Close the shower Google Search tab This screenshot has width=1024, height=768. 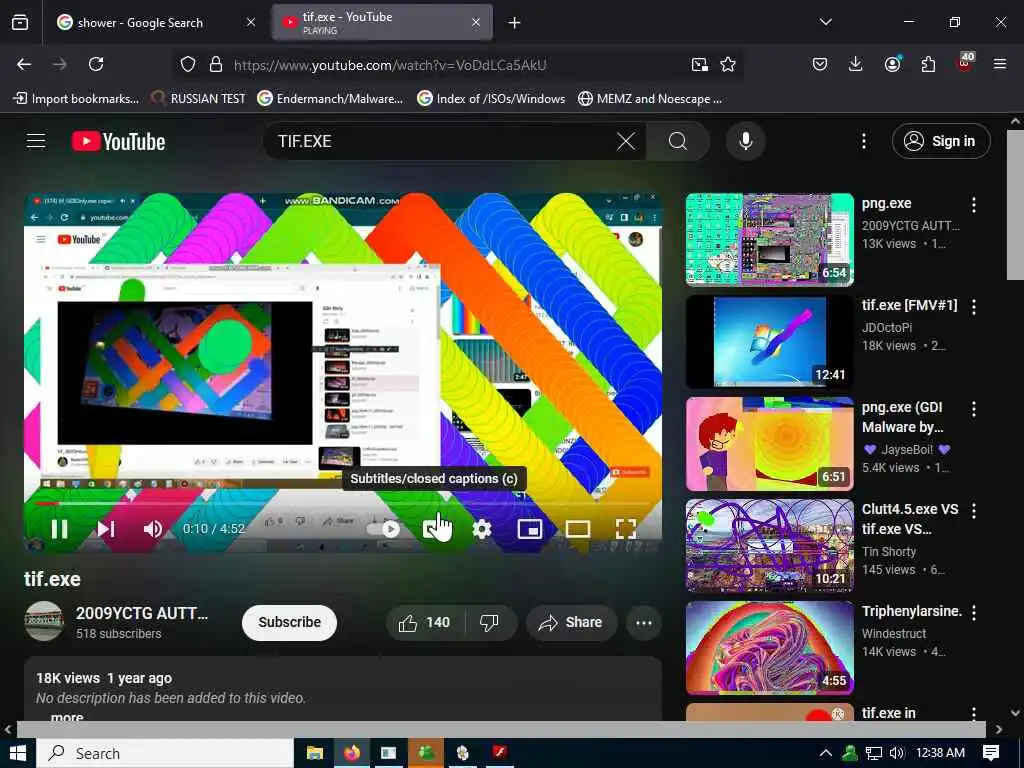tap(251, 22)
